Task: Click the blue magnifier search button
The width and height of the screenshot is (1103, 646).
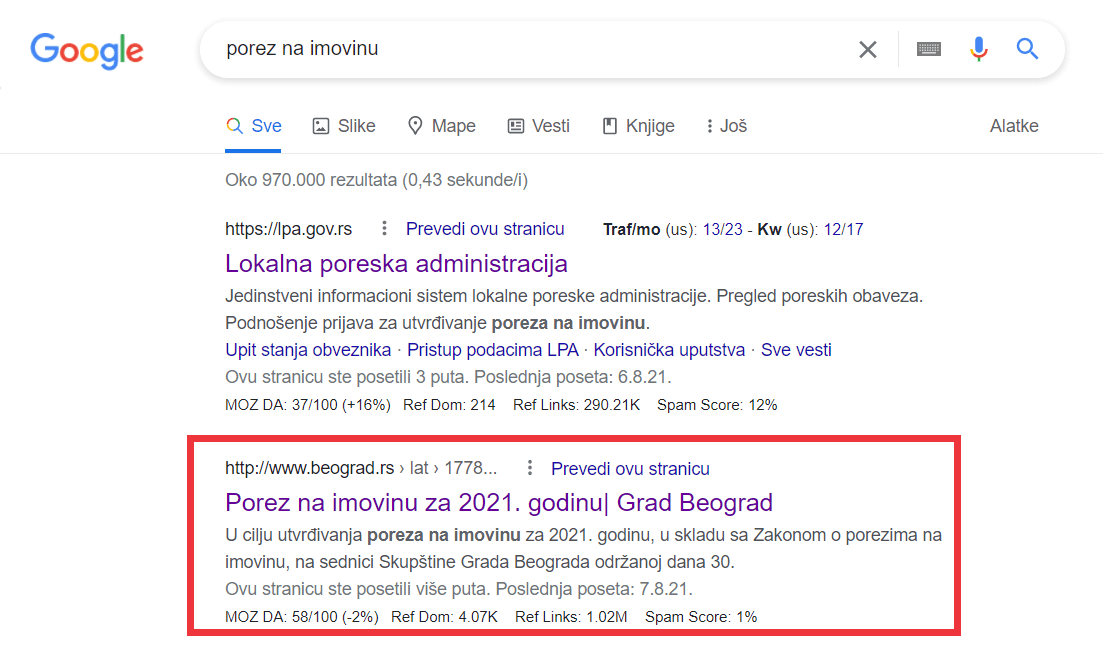Action: tap(1027, 49)
